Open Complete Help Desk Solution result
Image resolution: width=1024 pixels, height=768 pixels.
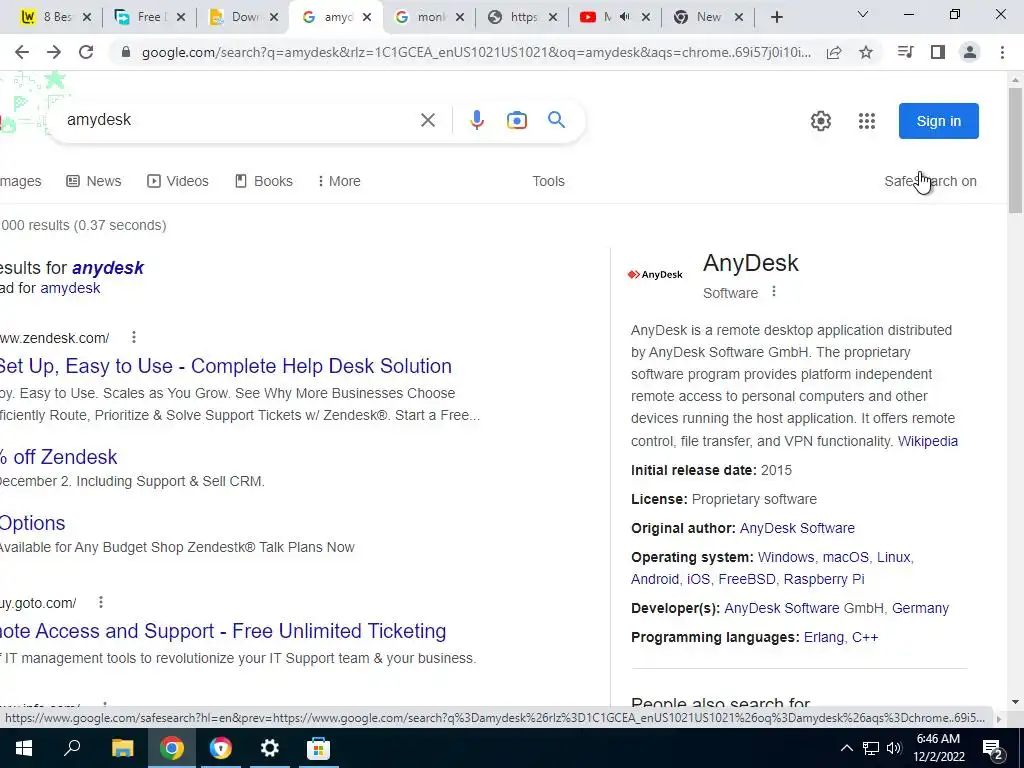coord(226,366)
